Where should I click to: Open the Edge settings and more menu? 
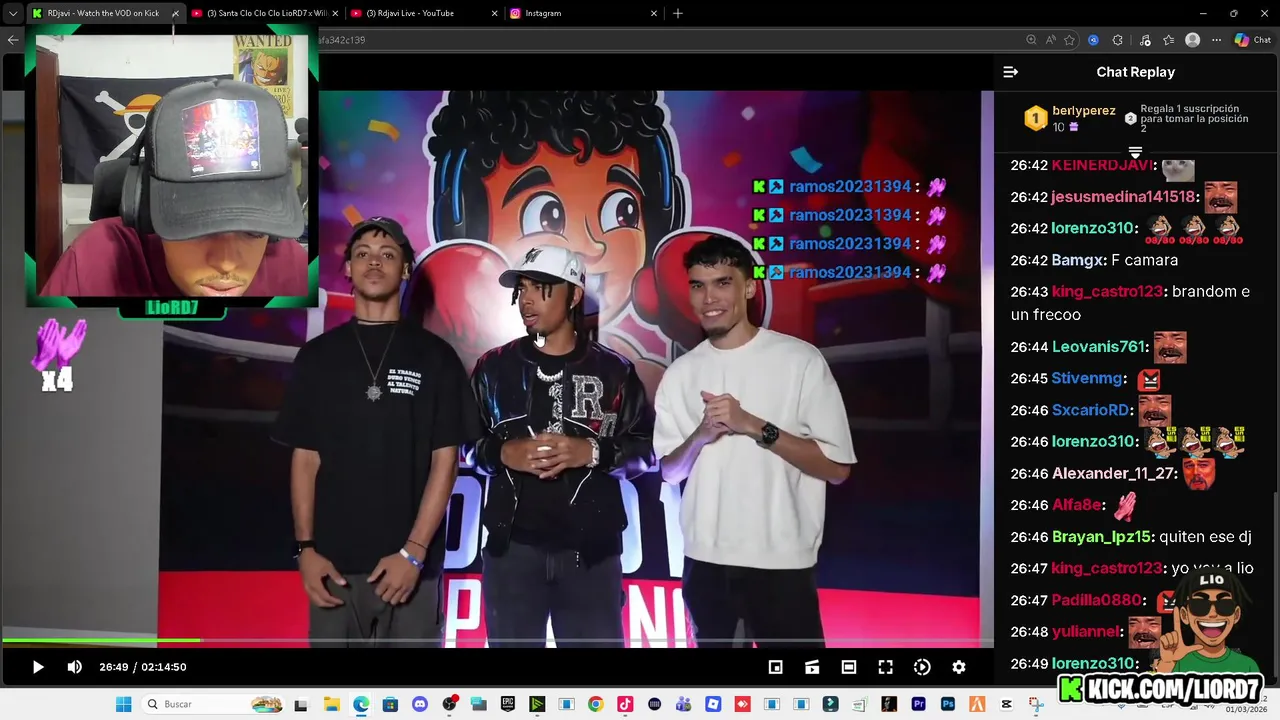click(1217, 40)
